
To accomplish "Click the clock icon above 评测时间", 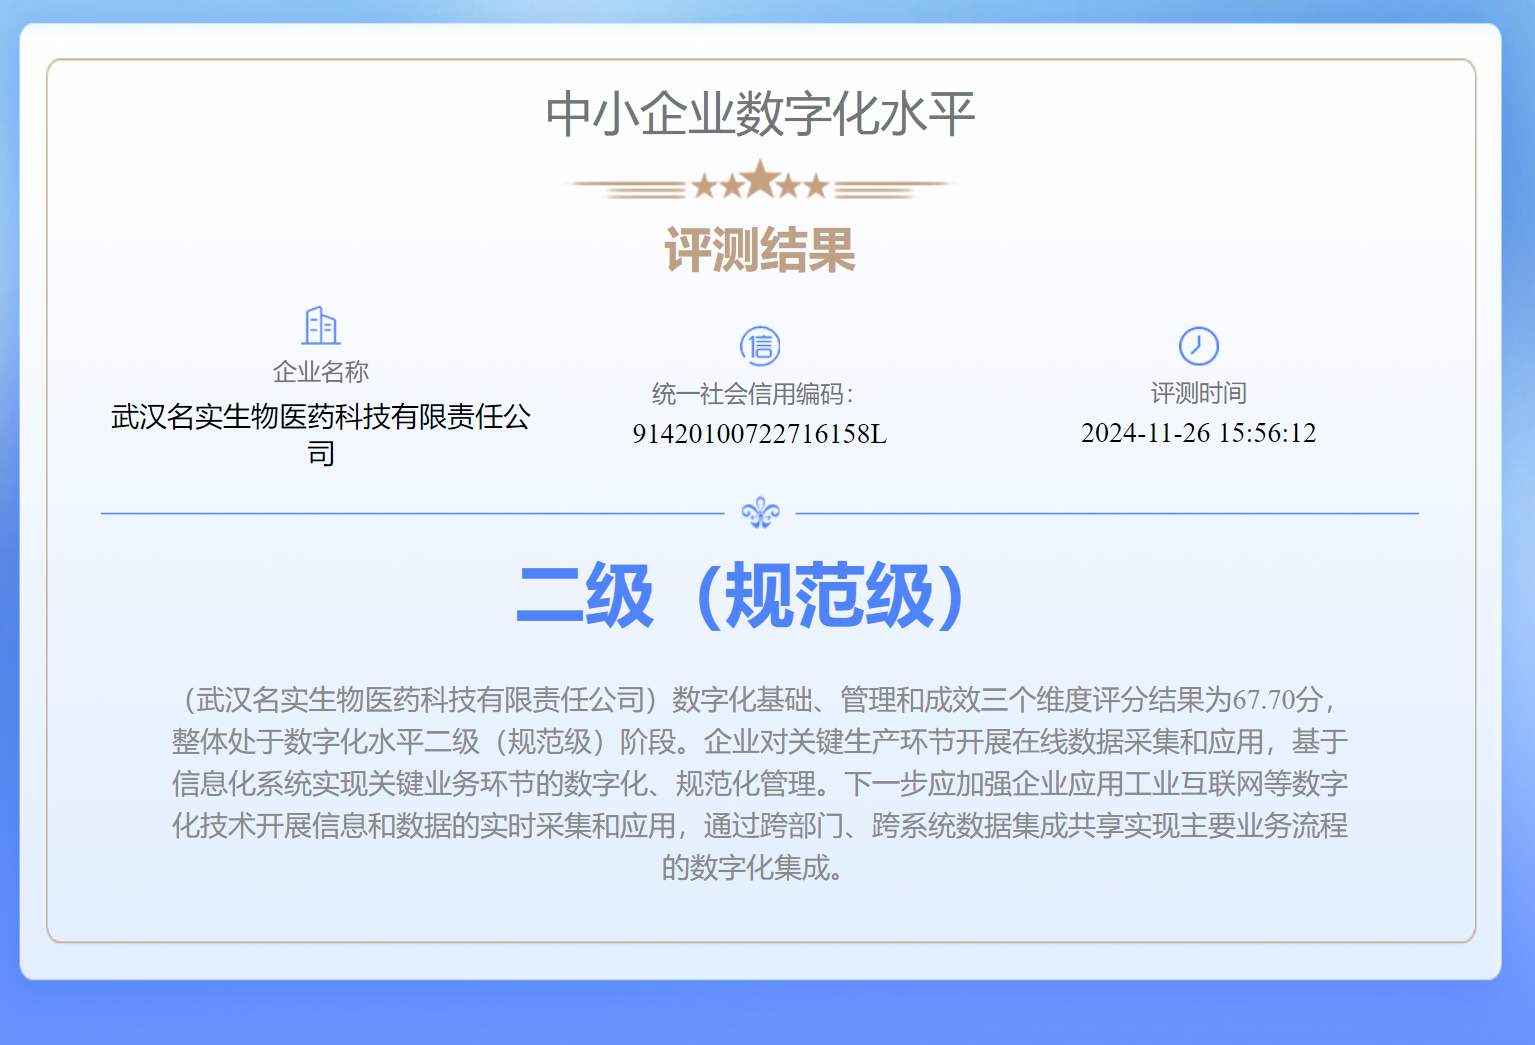I will click(x=1198, y=346).
